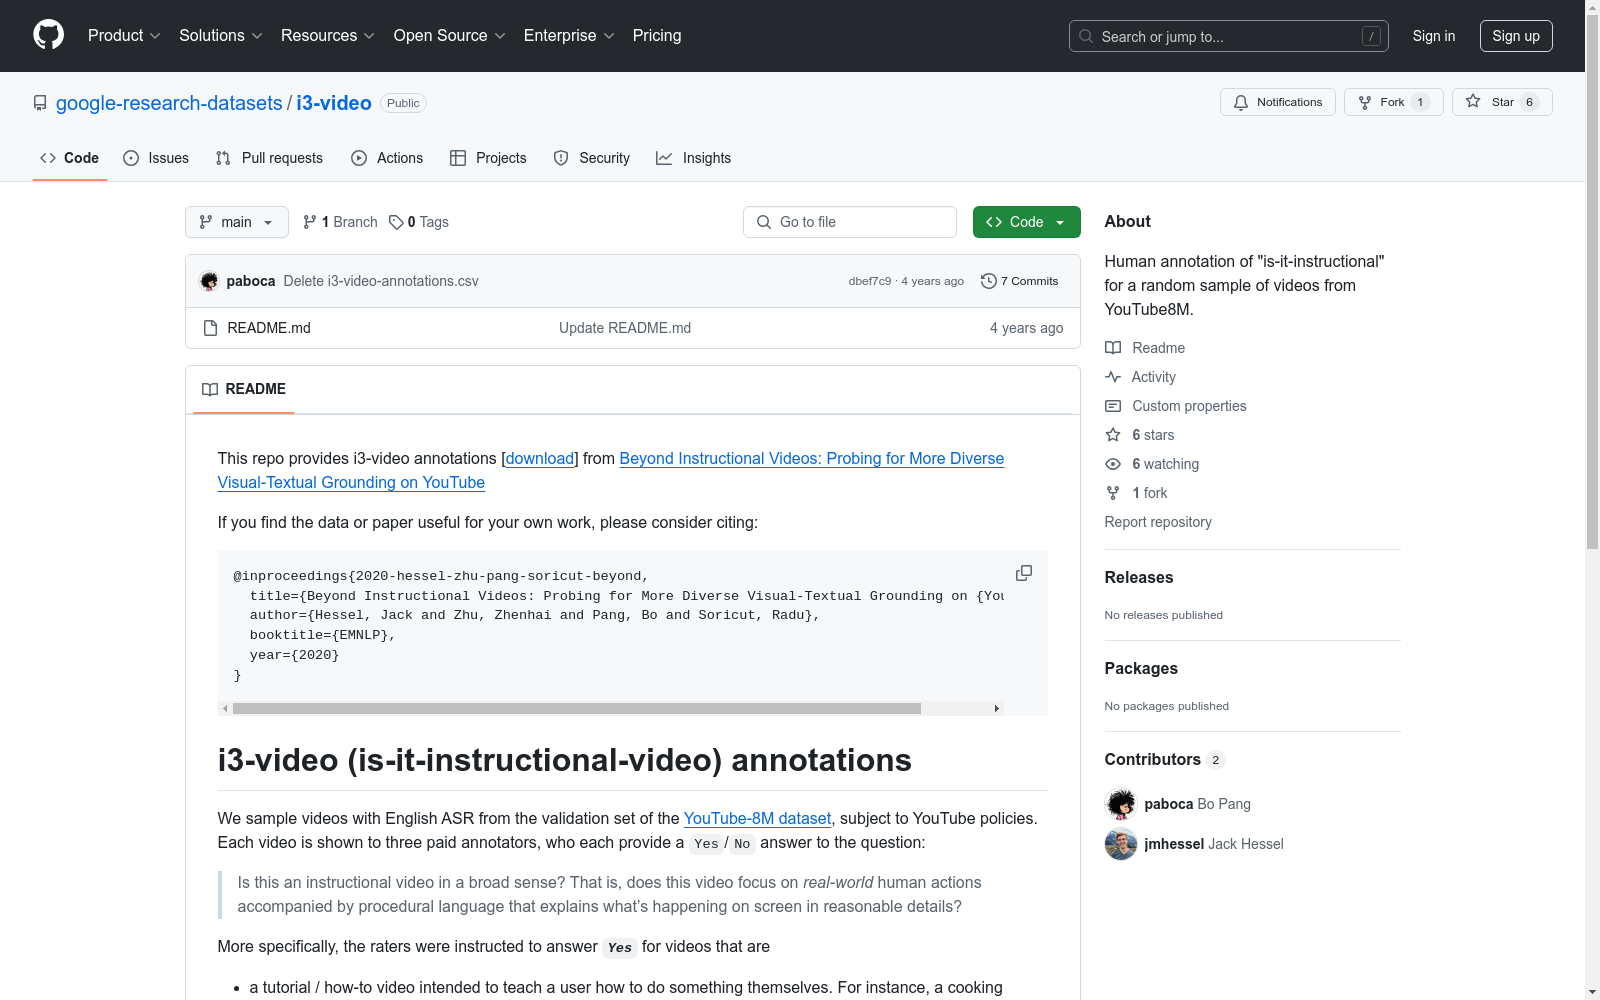Click the code block horizontal scrollbar

pos(577,708)
